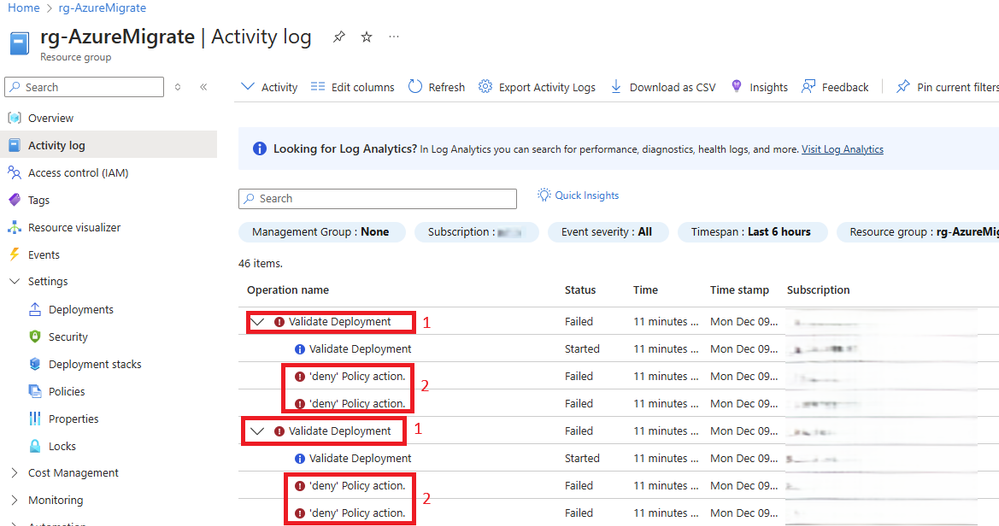Open the first Started Validate Deployment entry
The height and width of the screenshot is (526, 999).
pos(360,349)
